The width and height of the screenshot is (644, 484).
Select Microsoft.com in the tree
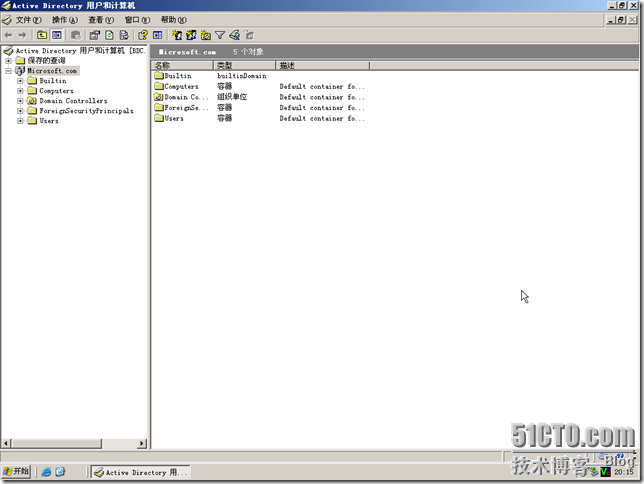tap(52, 71)
